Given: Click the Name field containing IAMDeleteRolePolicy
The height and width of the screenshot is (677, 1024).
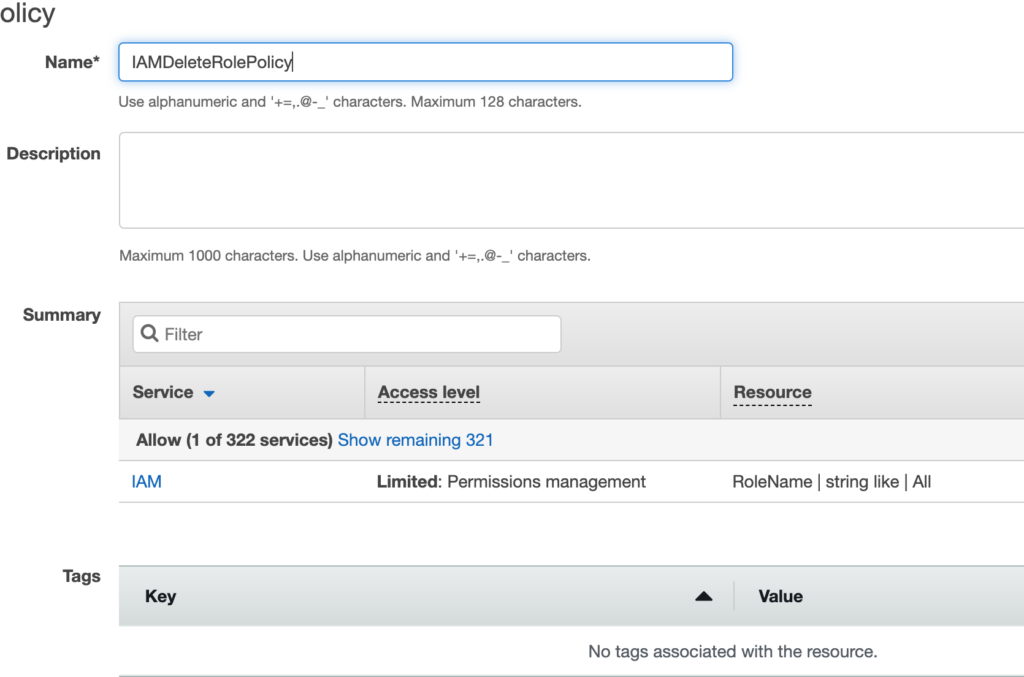Looking at the screenshot, I should pos(425,62).
